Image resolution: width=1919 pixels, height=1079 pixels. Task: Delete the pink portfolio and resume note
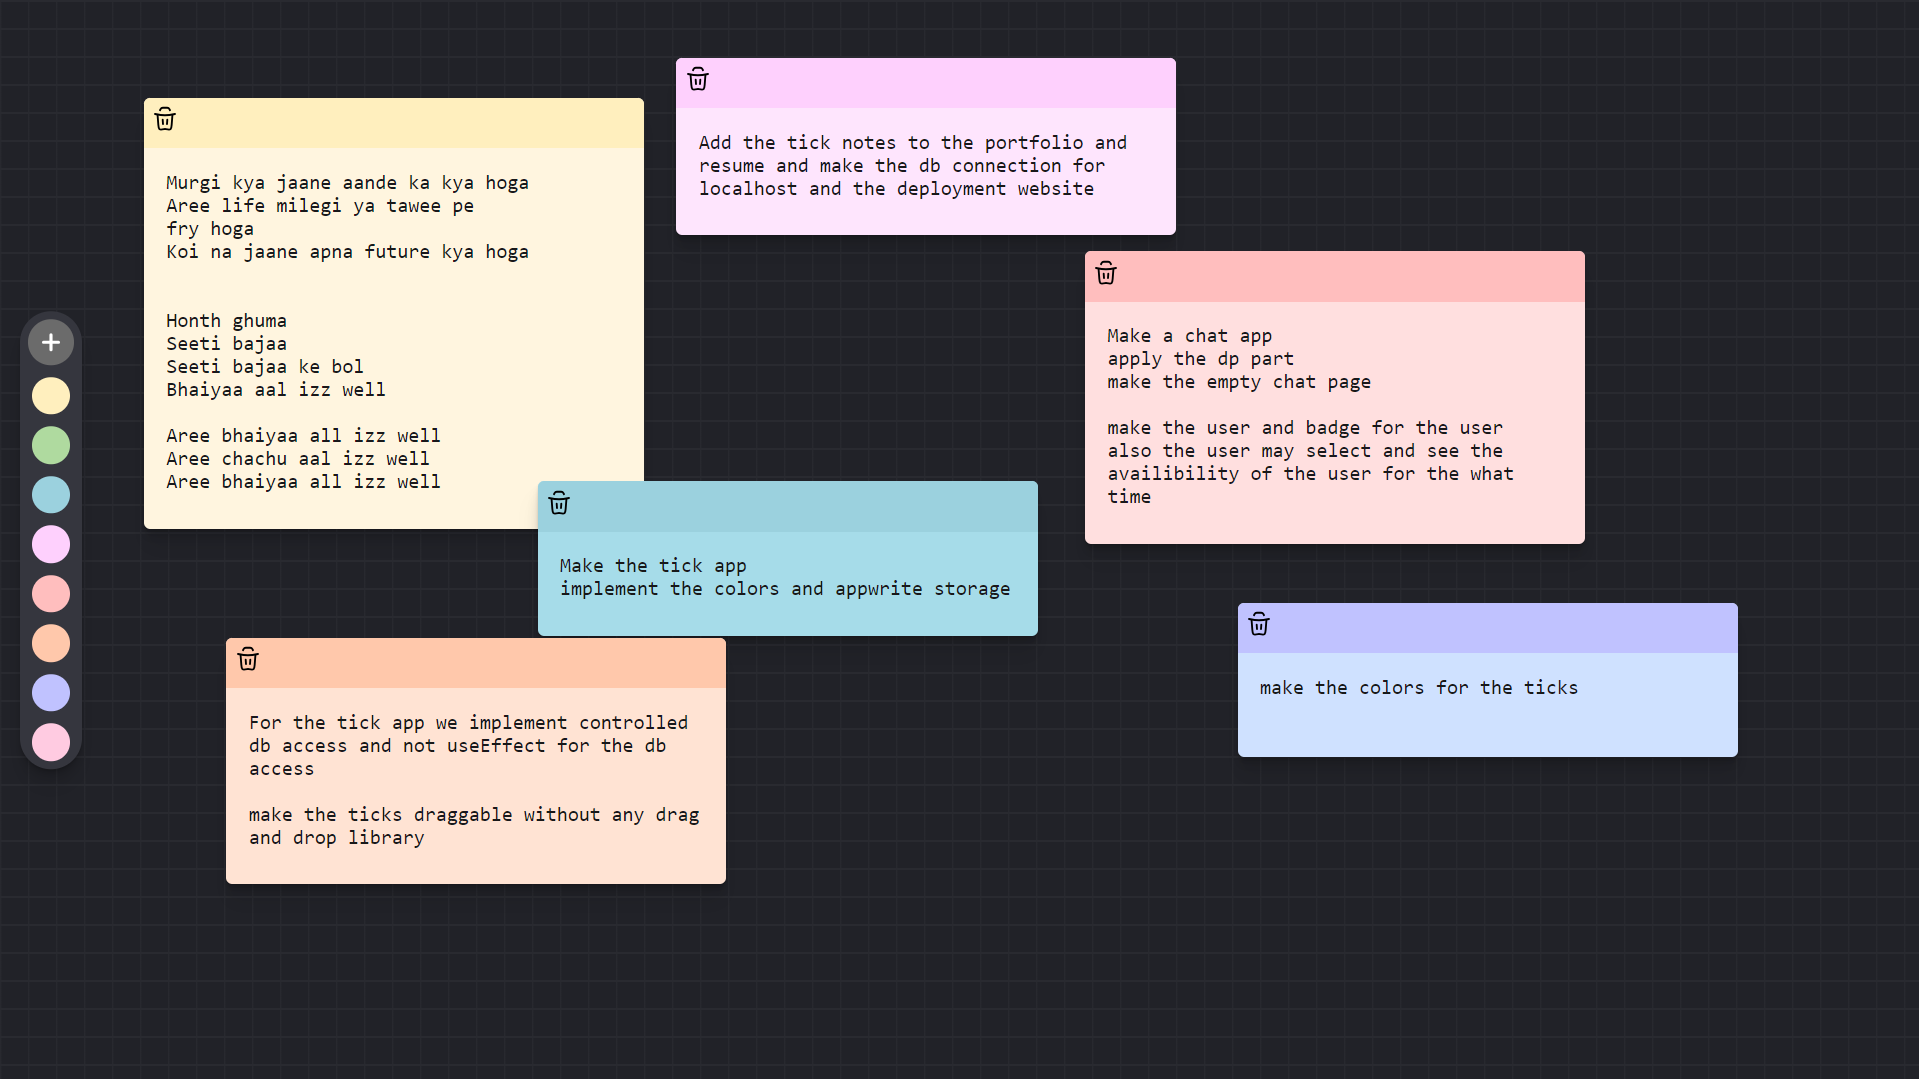(x=698, y=80)
